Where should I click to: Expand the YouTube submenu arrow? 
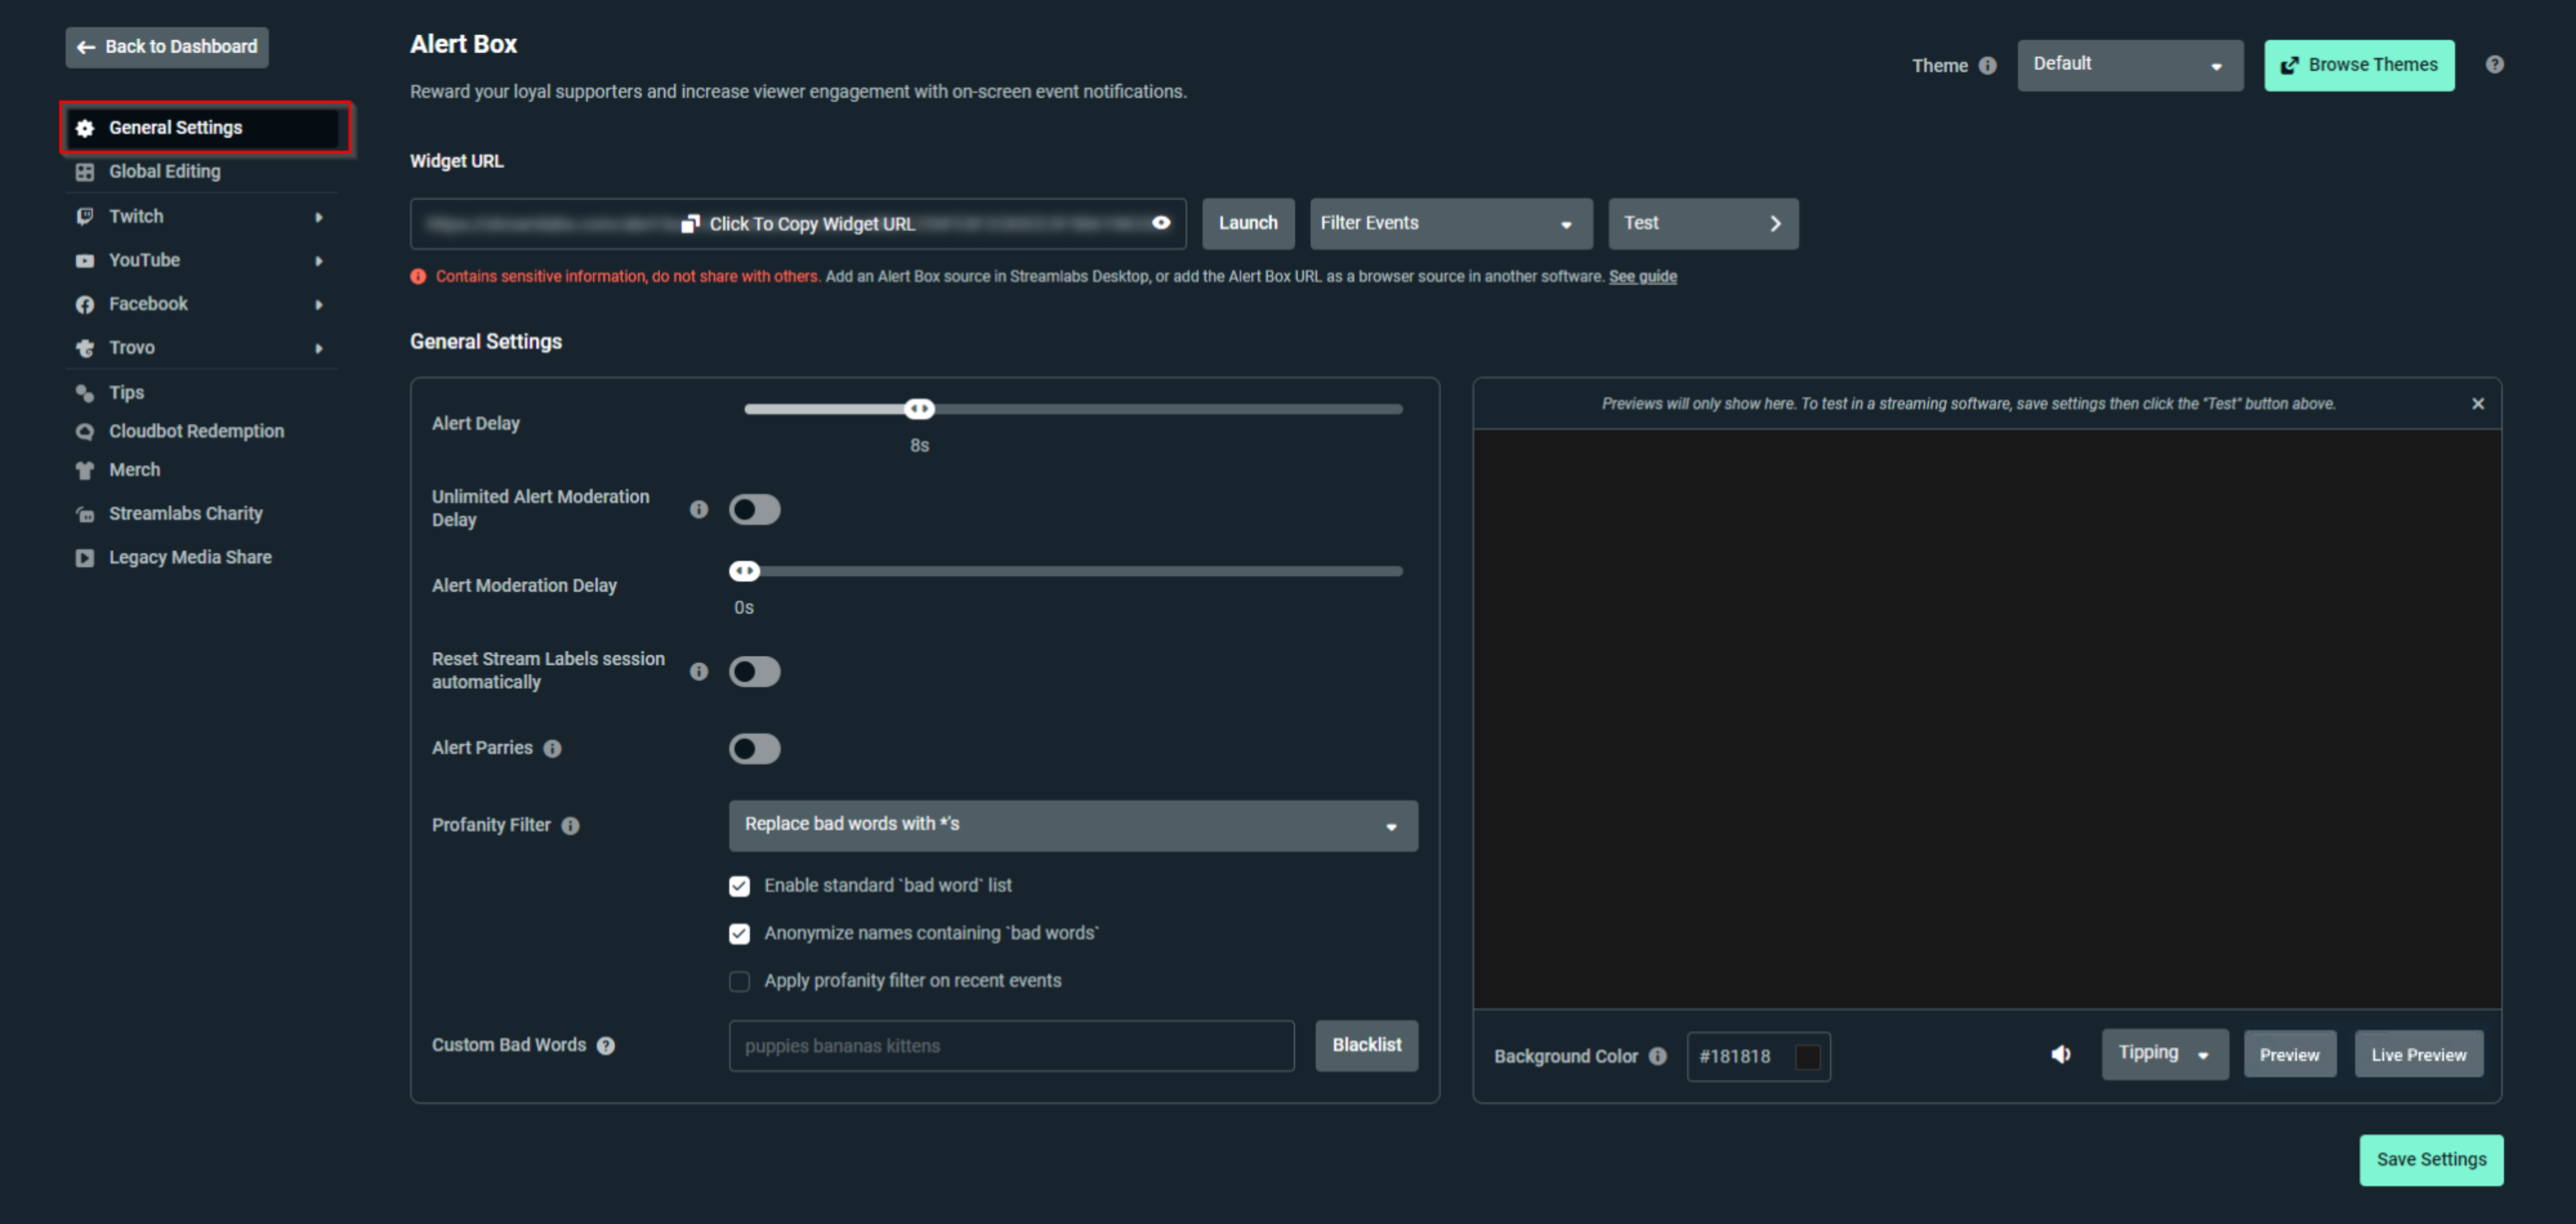319,261
